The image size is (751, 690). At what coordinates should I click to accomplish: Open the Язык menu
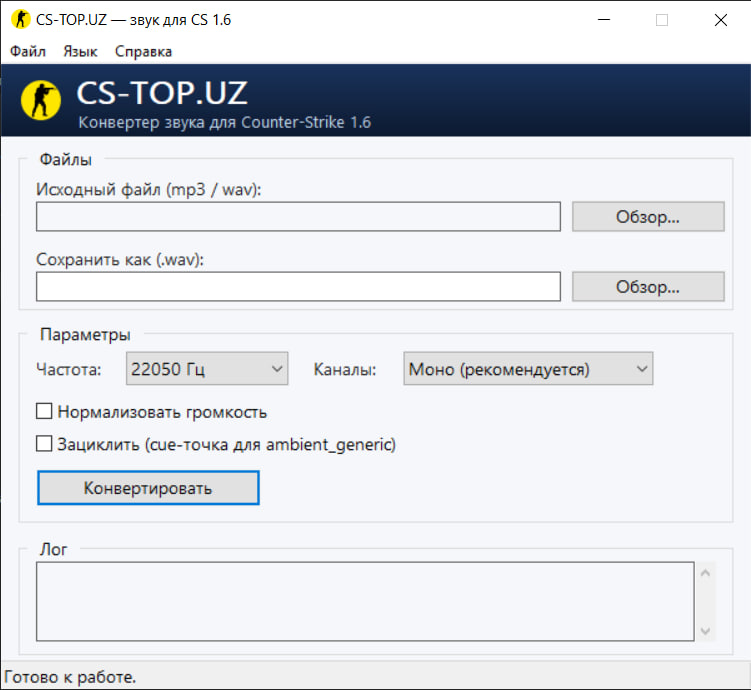tap(80, 51)
